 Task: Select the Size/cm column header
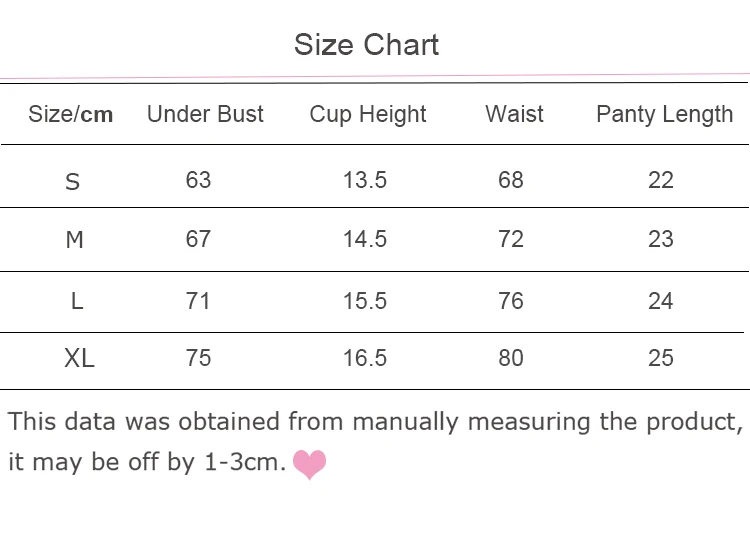pos(71,114)
